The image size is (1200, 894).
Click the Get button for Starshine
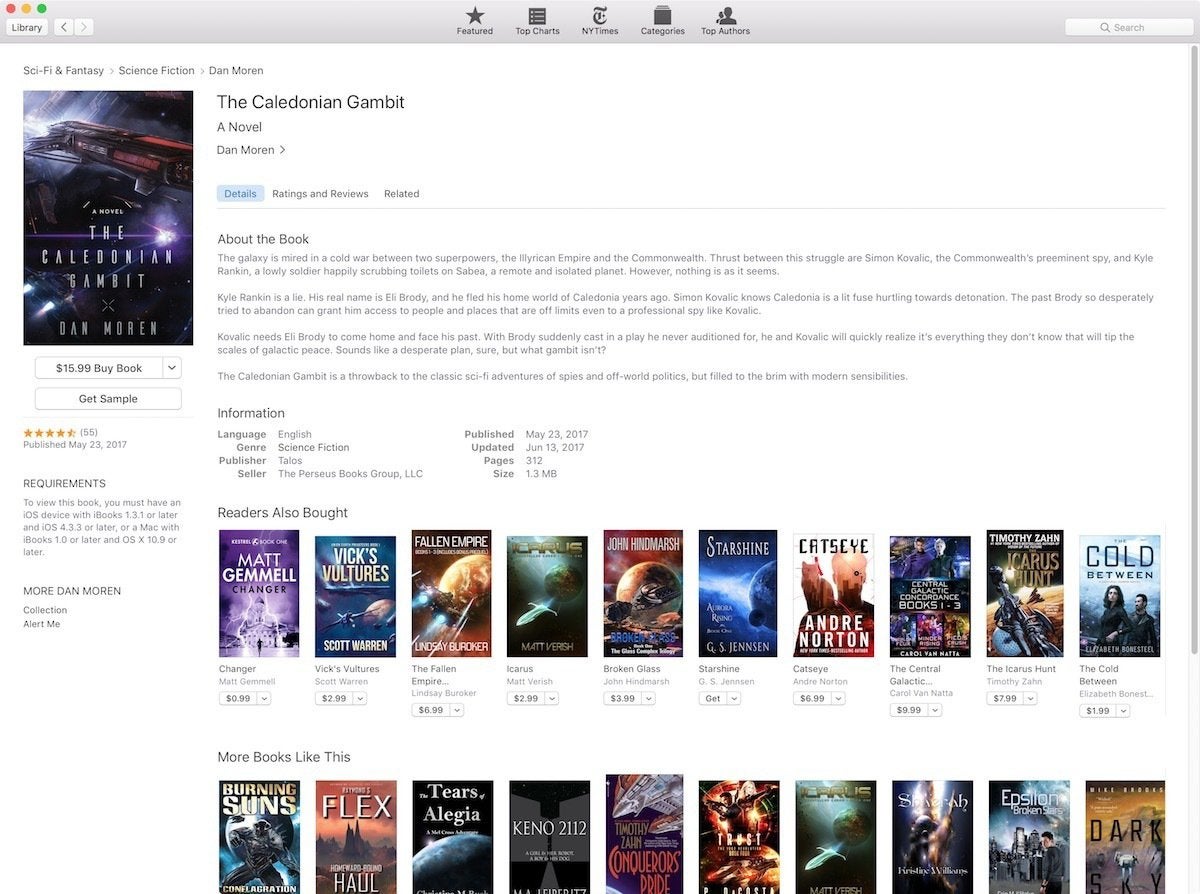pyautogui.click(x=713, y=698)
